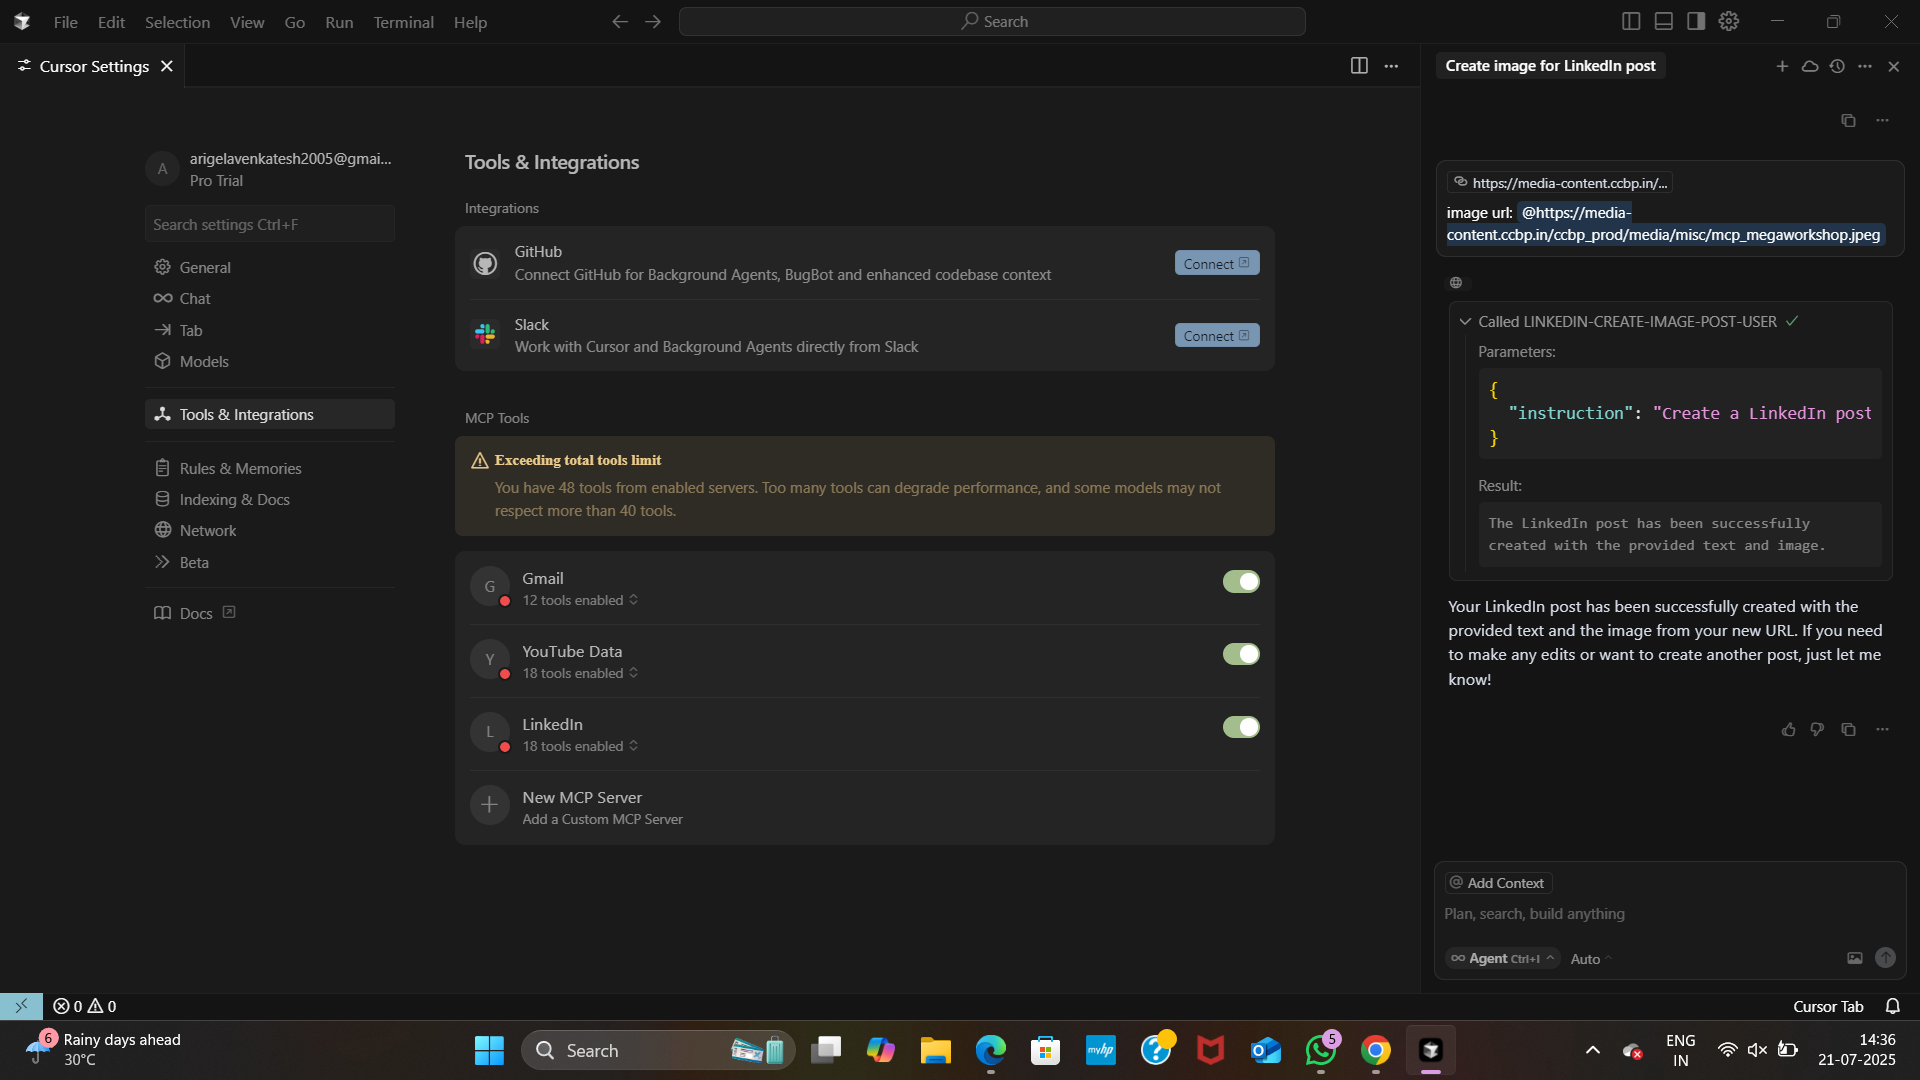1920x1080 pixels.
Task: Click the title bar Search box
Action: (x=992, y=21)
